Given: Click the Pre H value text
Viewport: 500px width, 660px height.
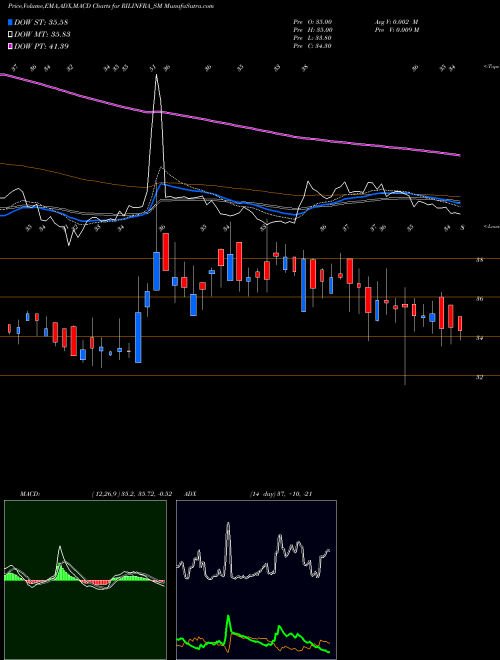Looking at the screenshot, I should click(x=313, y=30).
